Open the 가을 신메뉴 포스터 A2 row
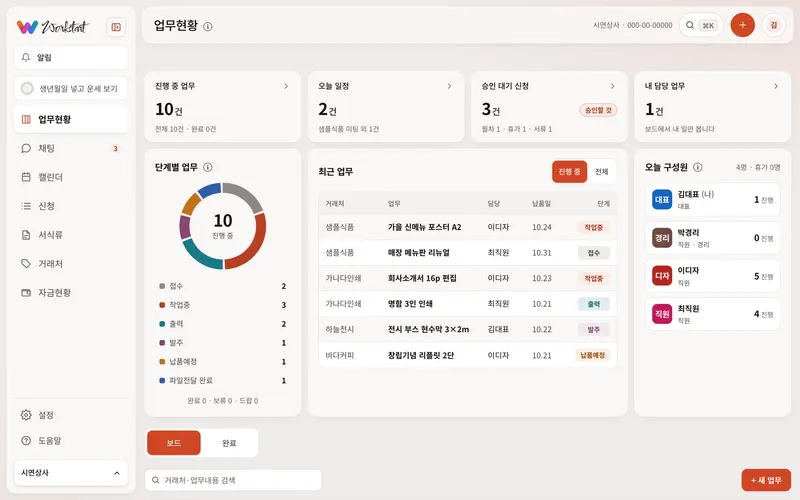The image size is (800, 500). pyautogui.click(x=467, y=227)
